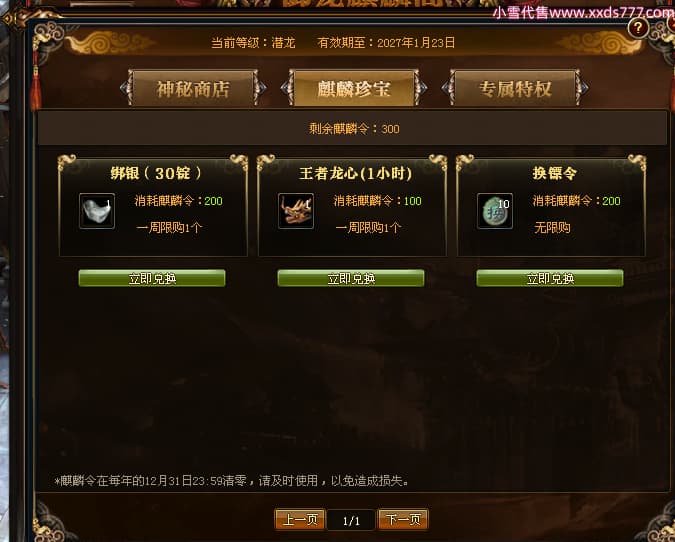Click the 换镖令 item title
The height and width of the screenshot is (542, 675).
pos(554,173)
